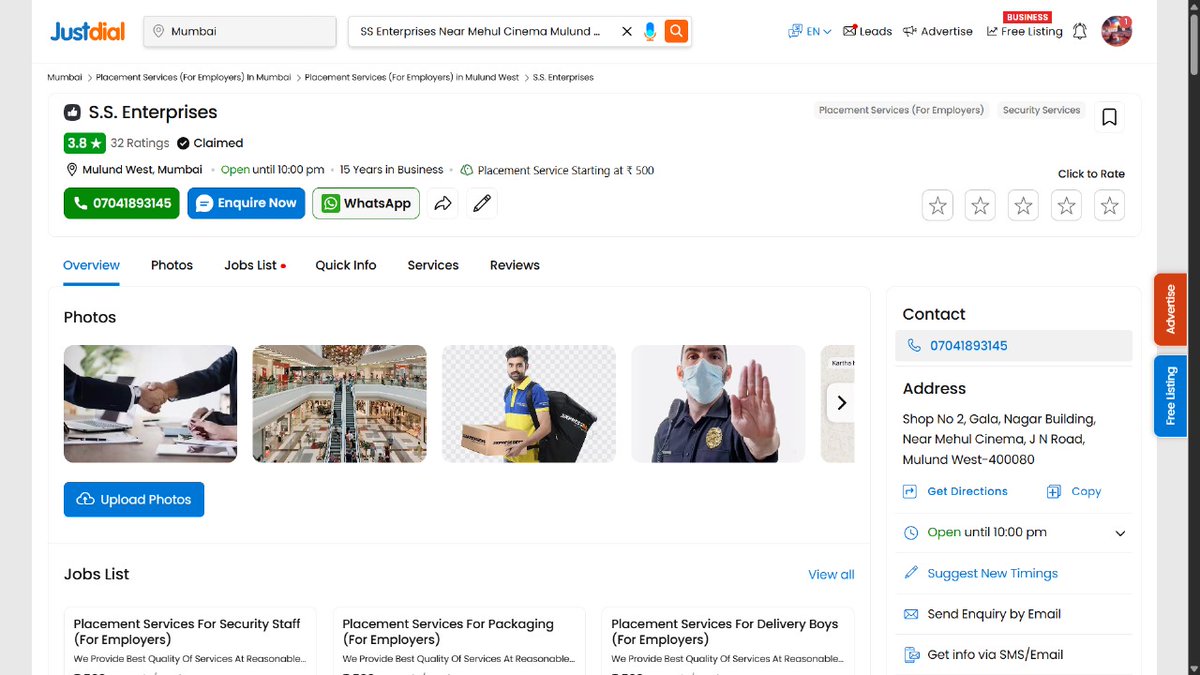
Task: Open the Advertise header link
Action: (937, 31)
